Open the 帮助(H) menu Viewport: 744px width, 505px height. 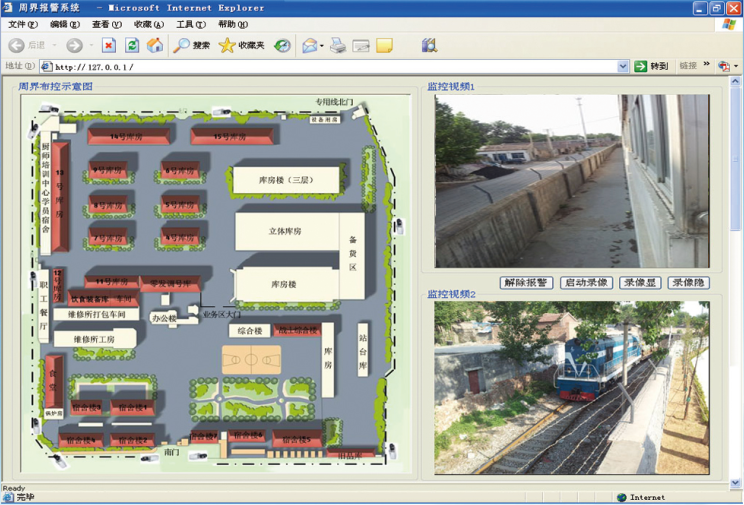click(233, 24)
